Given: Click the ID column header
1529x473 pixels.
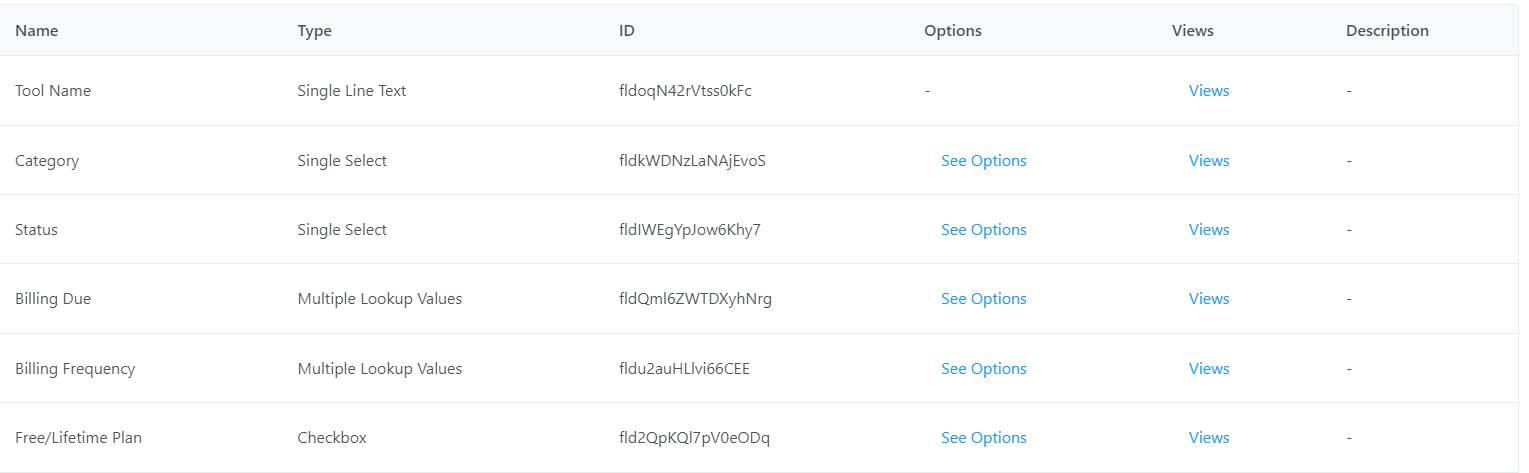Looking at the screenshot, I should tap(627, 31).
